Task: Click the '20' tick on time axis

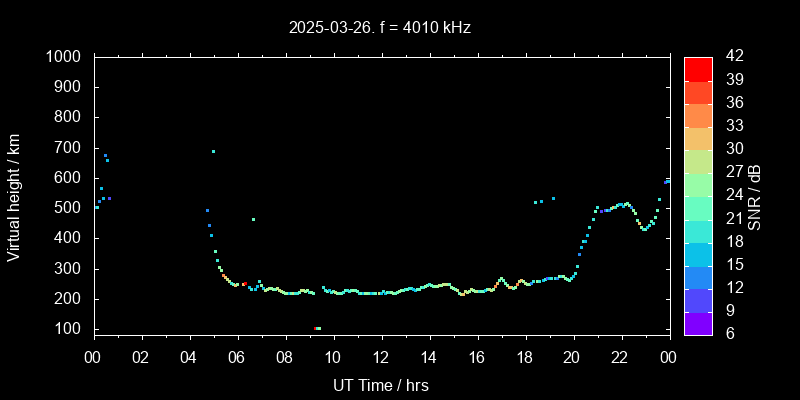Action: coord(572,358)
